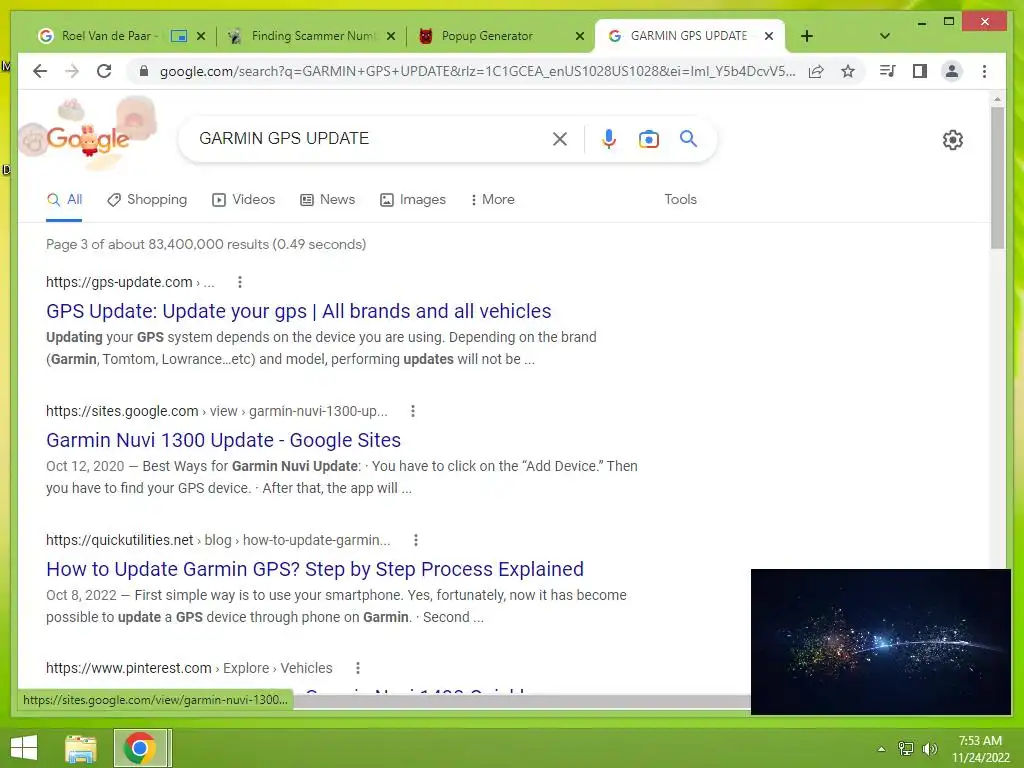1024x768 pixels.
Task: Open the Chrome profile avatar
Action: 952,71
